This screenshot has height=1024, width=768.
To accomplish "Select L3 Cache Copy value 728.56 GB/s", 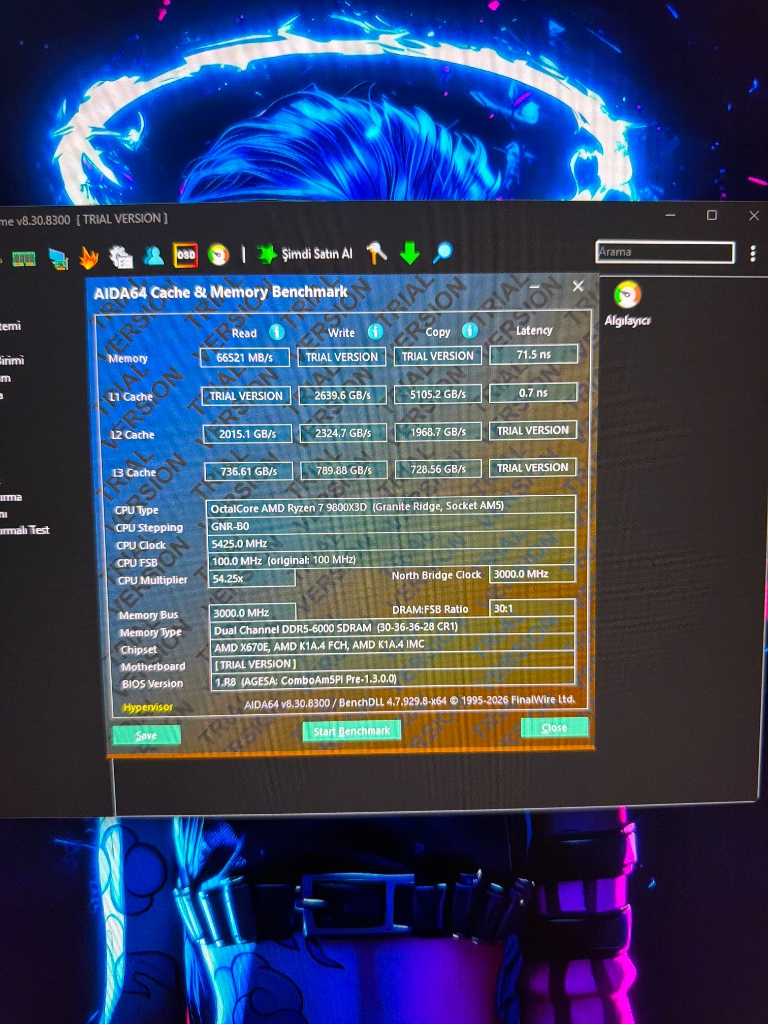I will pyautogui.click(x=438, y=469).
